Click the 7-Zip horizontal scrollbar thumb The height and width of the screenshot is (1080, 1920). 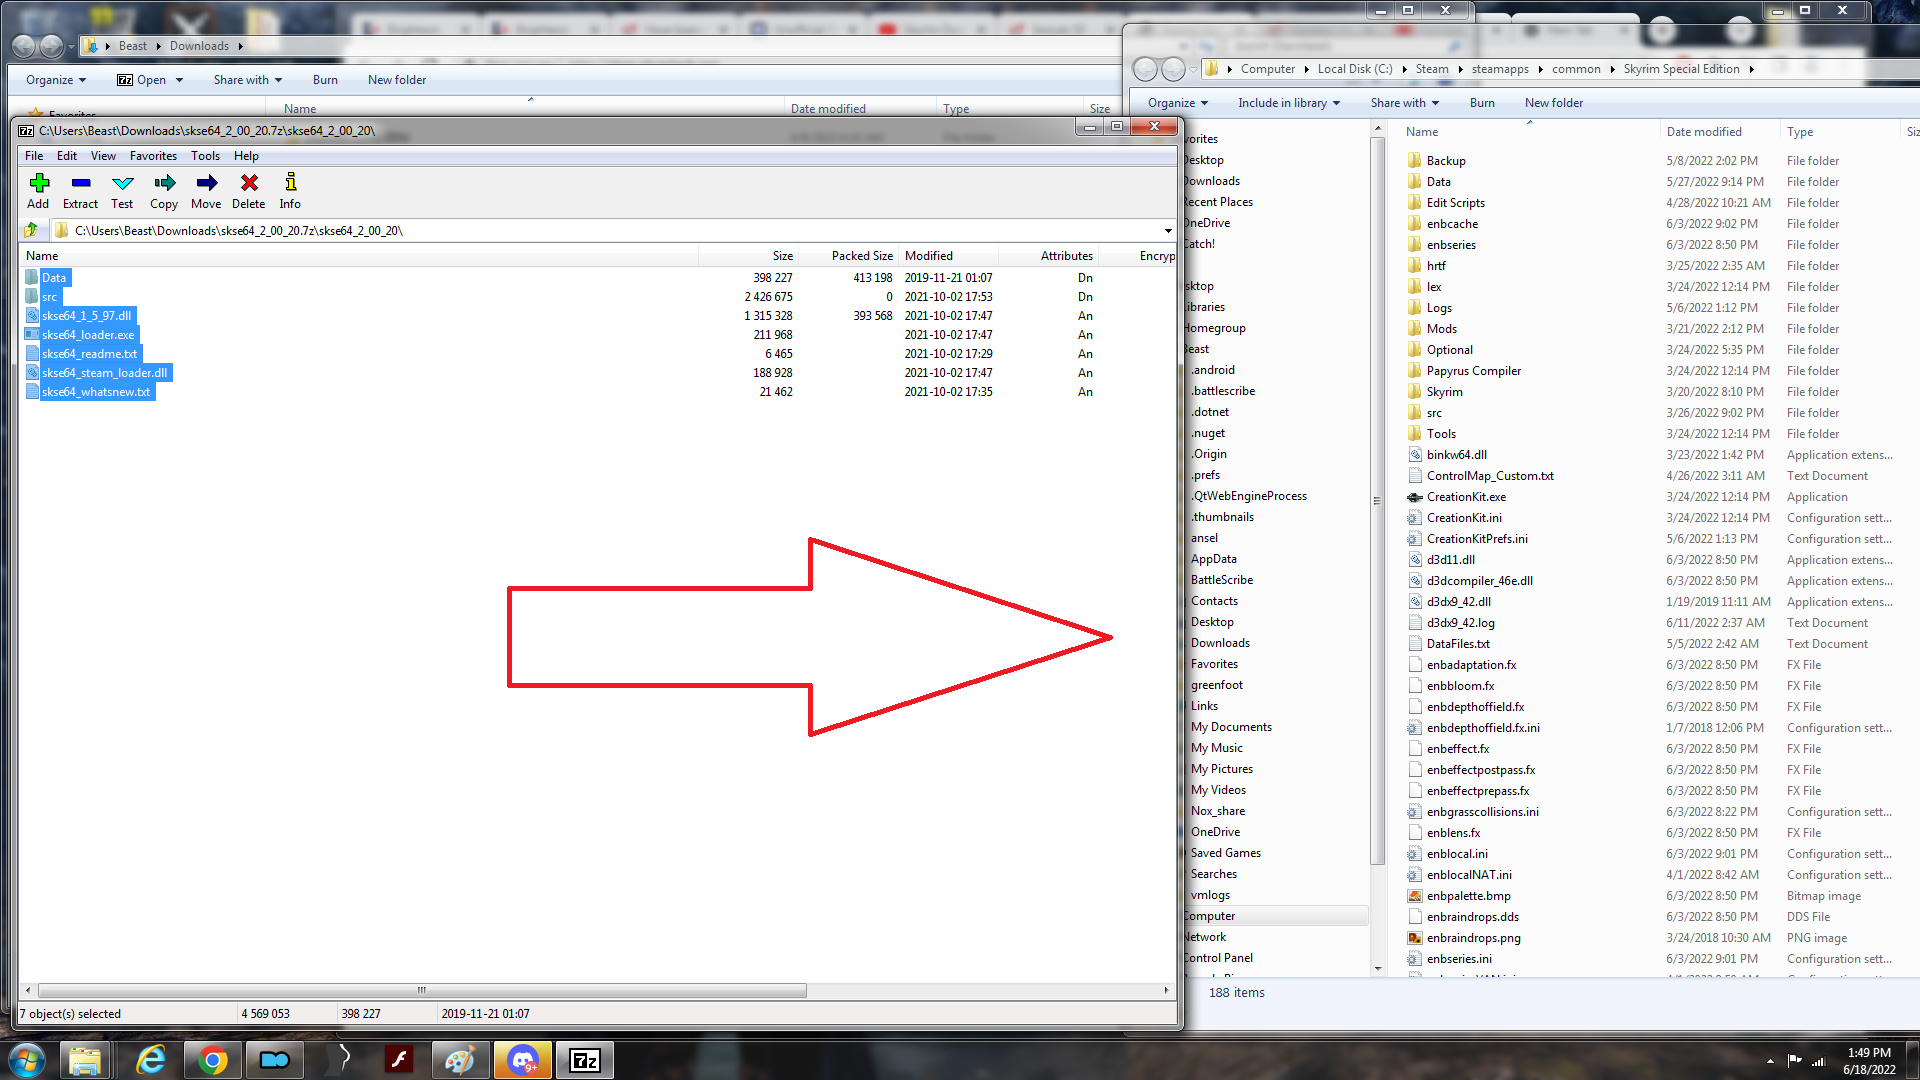(x=421, y=990)
